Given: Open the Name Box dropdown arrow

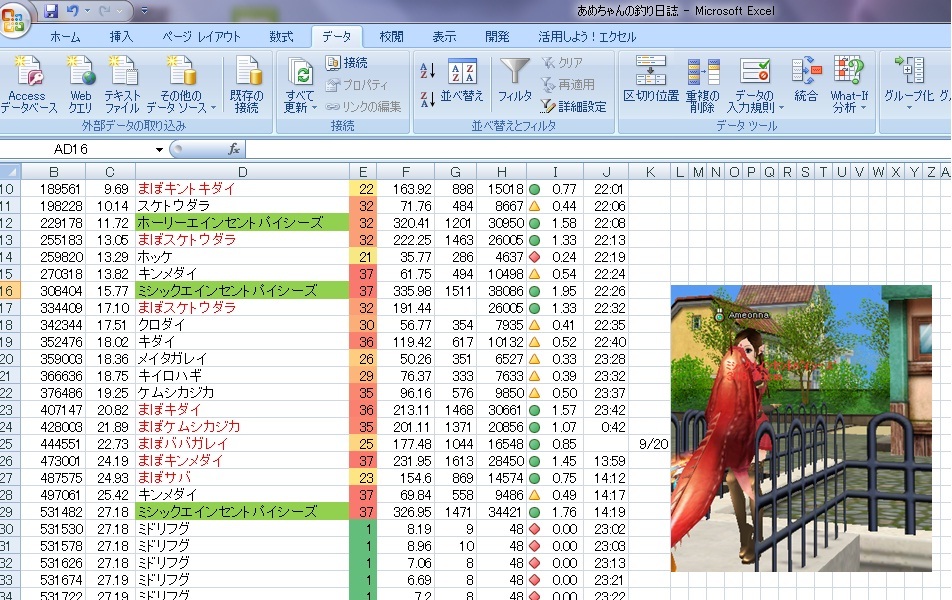Looking at the screenshot, I should (159, 149).
